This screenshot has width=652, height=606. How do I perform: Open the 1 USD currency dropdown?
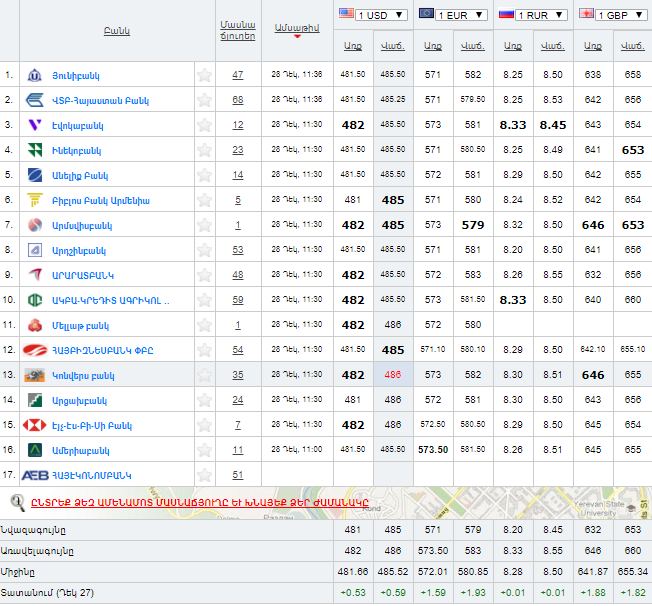(x=381, y=15)
